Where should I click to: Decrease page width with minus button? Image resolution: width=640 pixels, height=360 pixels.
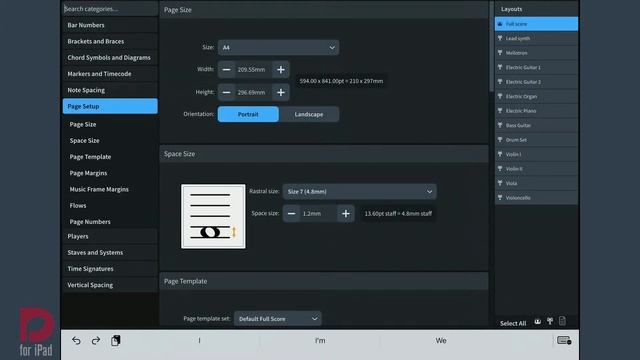point(227,70)
